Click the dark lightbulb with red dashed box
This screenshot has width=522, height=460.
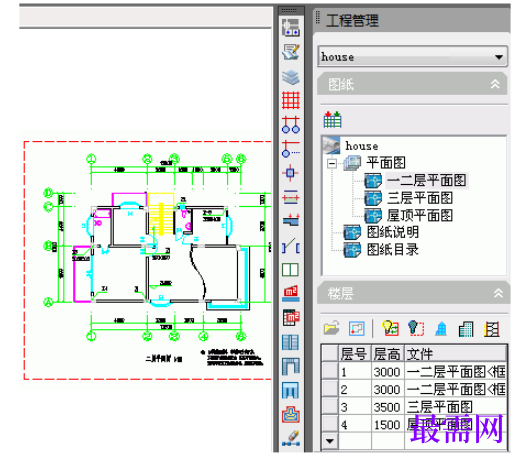416,328
